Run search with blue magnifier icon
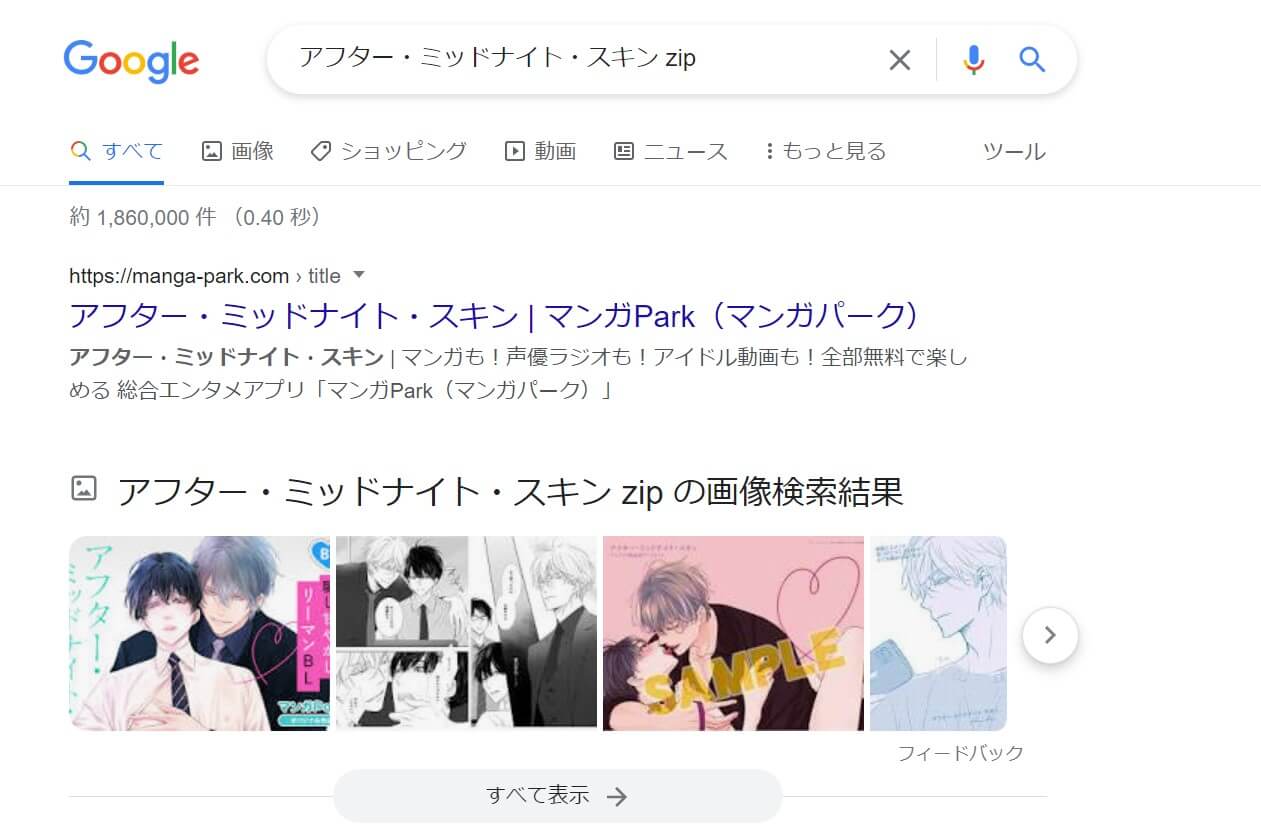The height and width of the screenshot is (838, 1261). (1032, 60)
